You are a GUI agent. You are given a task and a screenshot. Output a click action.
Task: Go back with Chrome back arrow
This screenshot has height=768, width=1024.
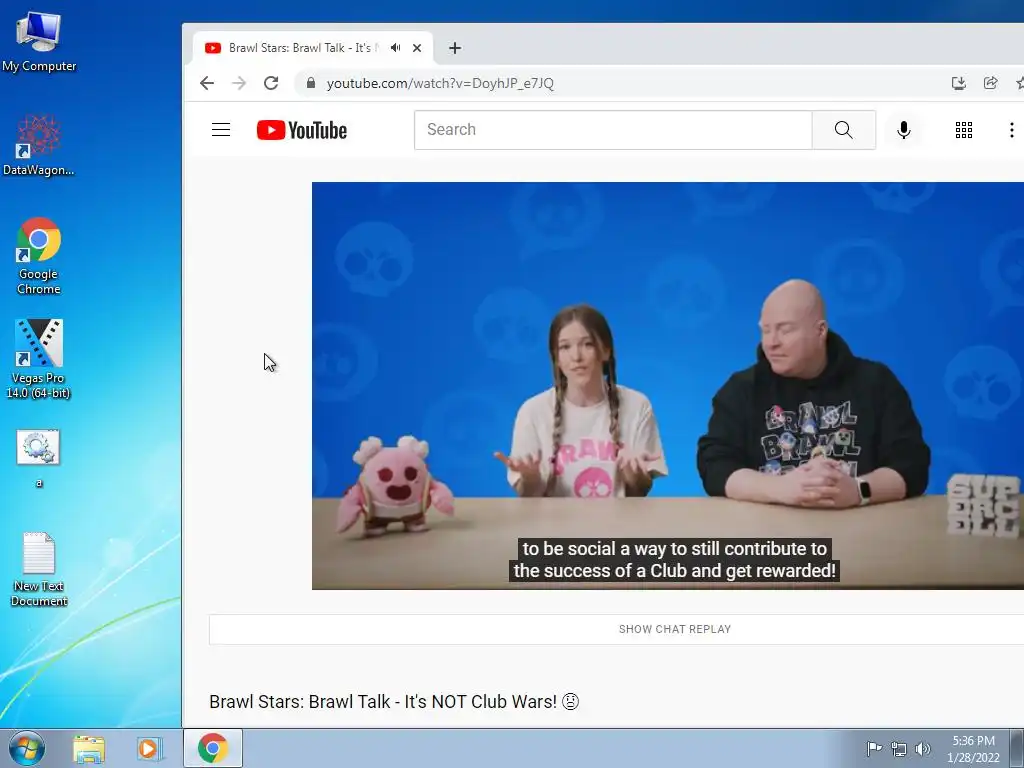[207, 83]
